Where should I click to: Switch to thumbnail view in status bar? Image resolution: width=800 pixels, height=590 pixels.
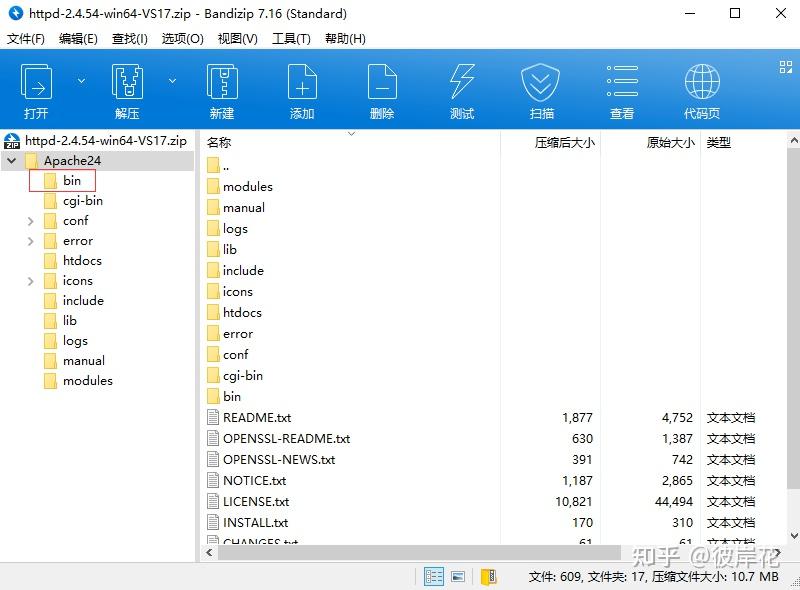tap(458, 577)
